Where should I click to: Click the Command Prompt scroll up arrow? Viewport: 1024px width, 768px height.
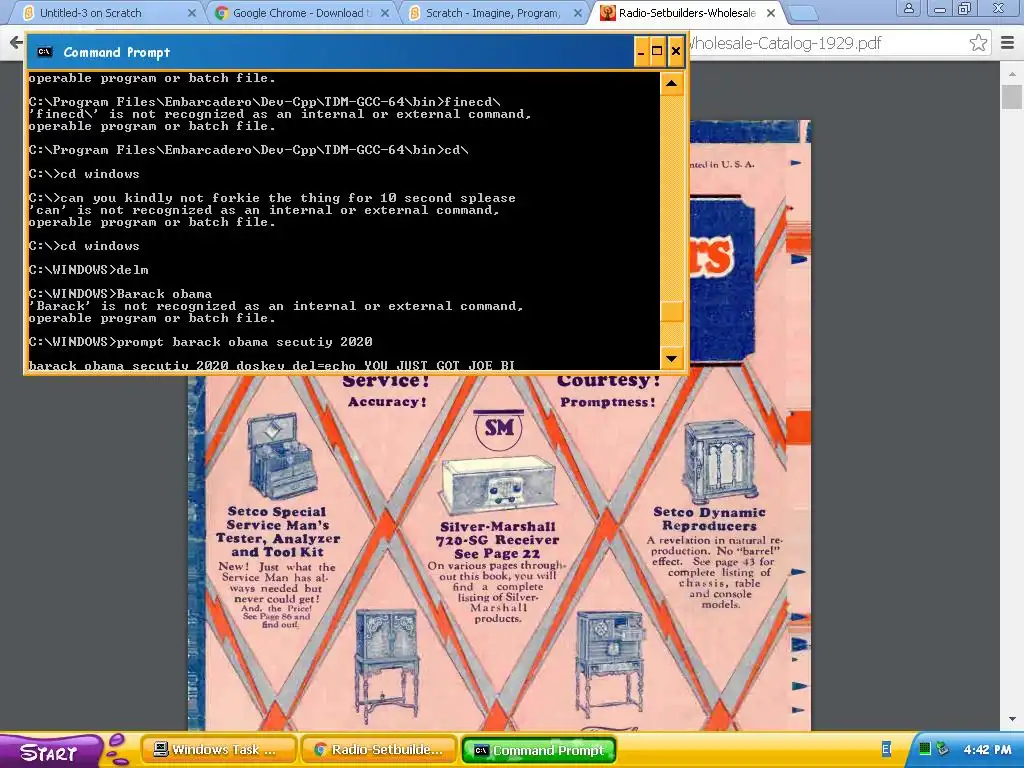coord(672,84)
